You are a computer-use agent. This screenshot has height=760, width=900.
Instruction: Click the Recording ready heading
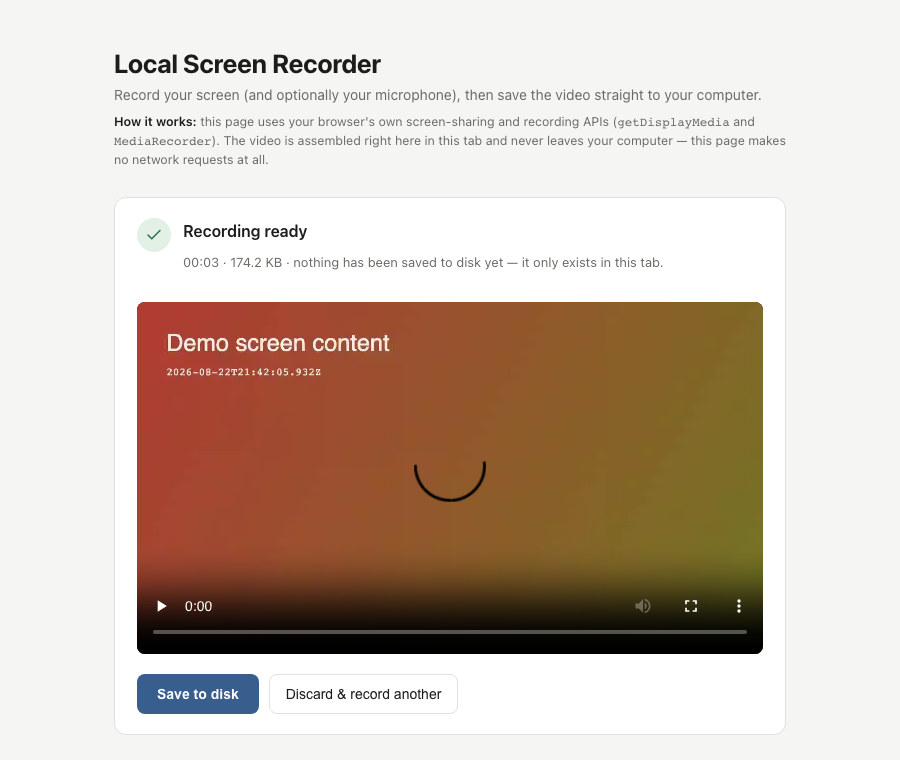pos(245,231)
